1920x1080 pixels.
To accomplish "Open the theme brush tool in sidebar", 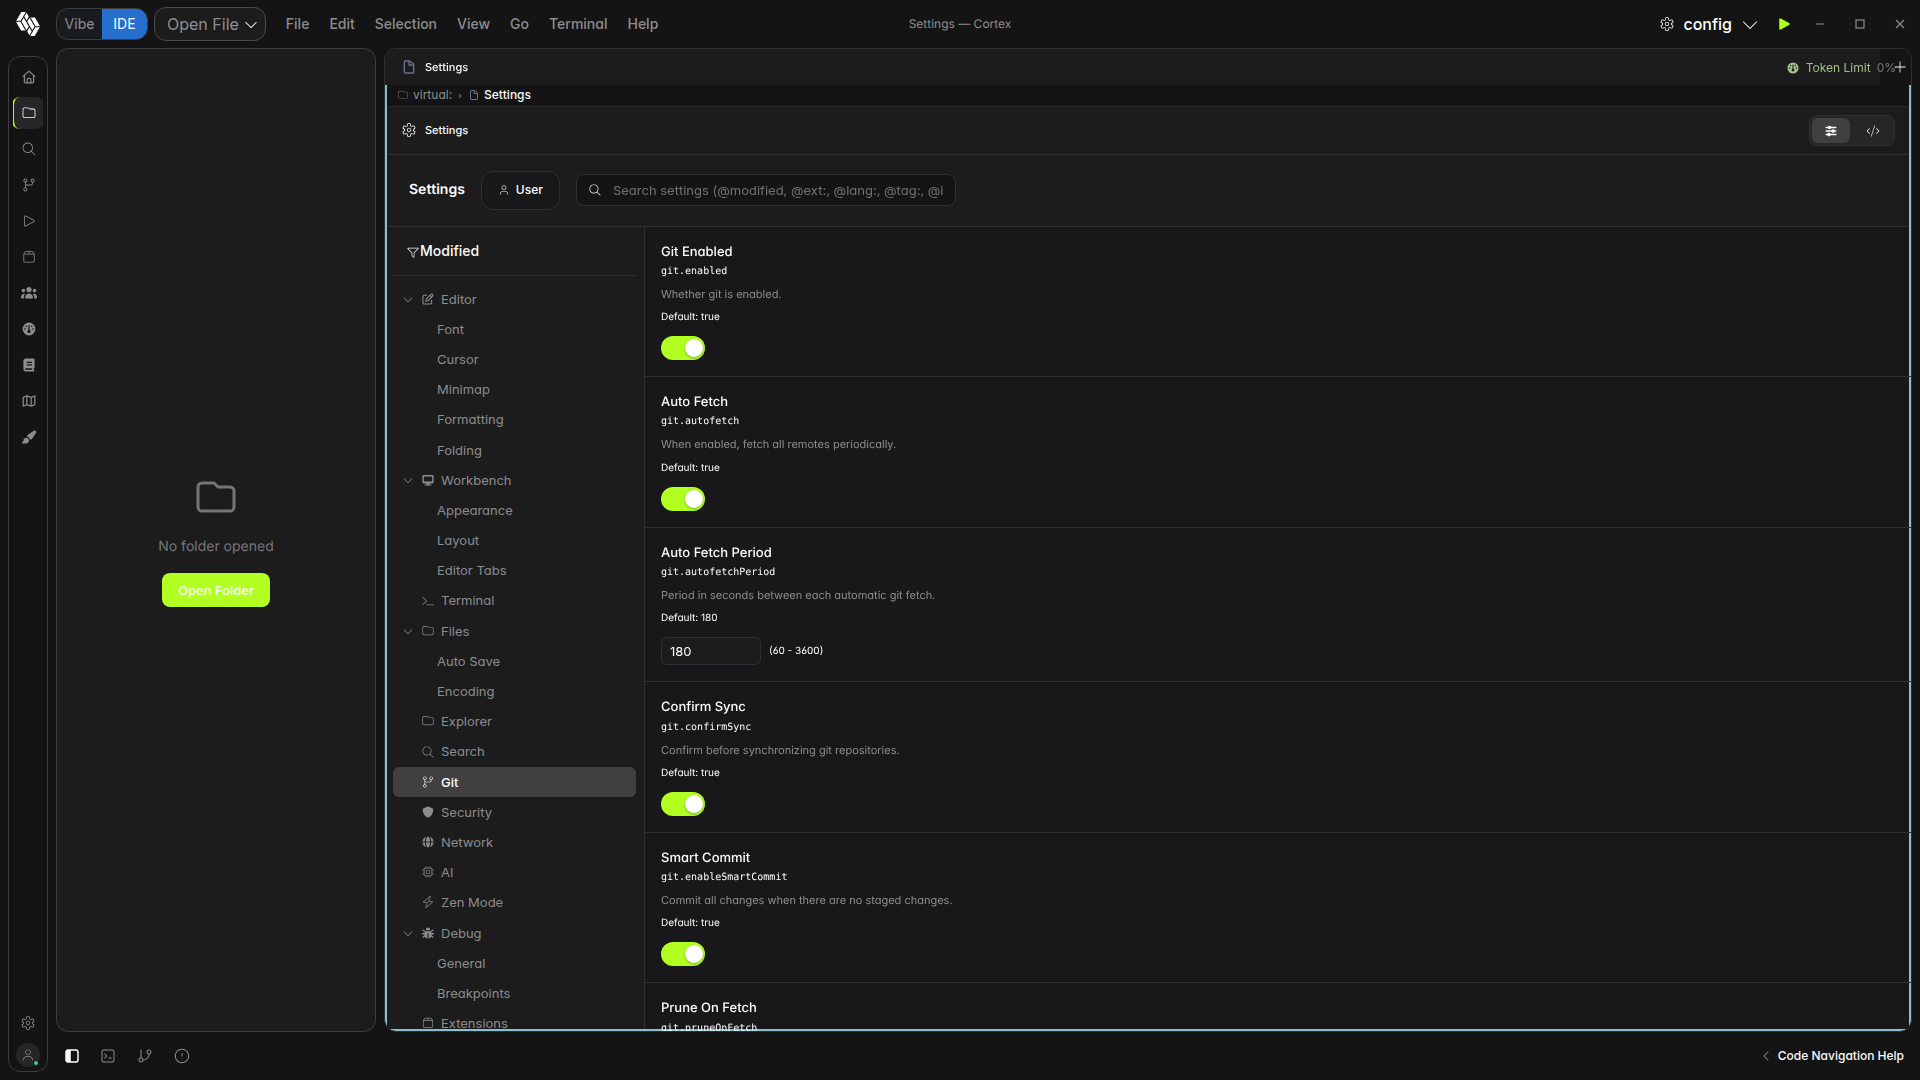I will [x=28, y=437].
